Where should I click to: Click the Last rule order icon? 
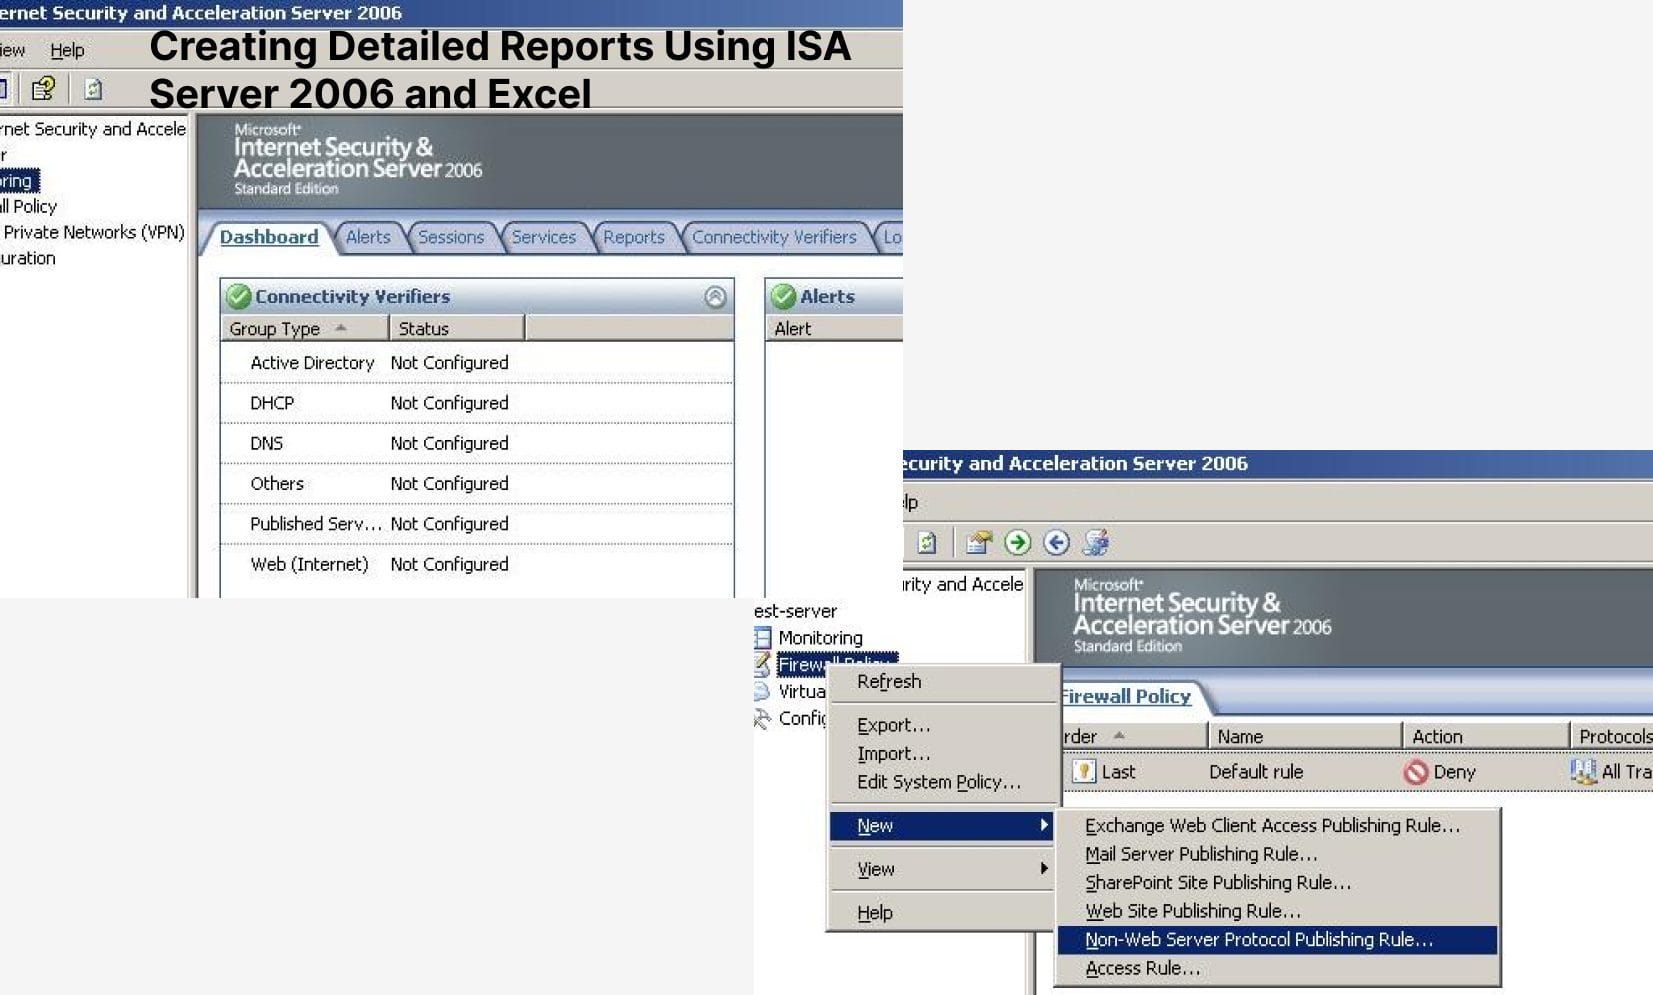coord(1084,771)
